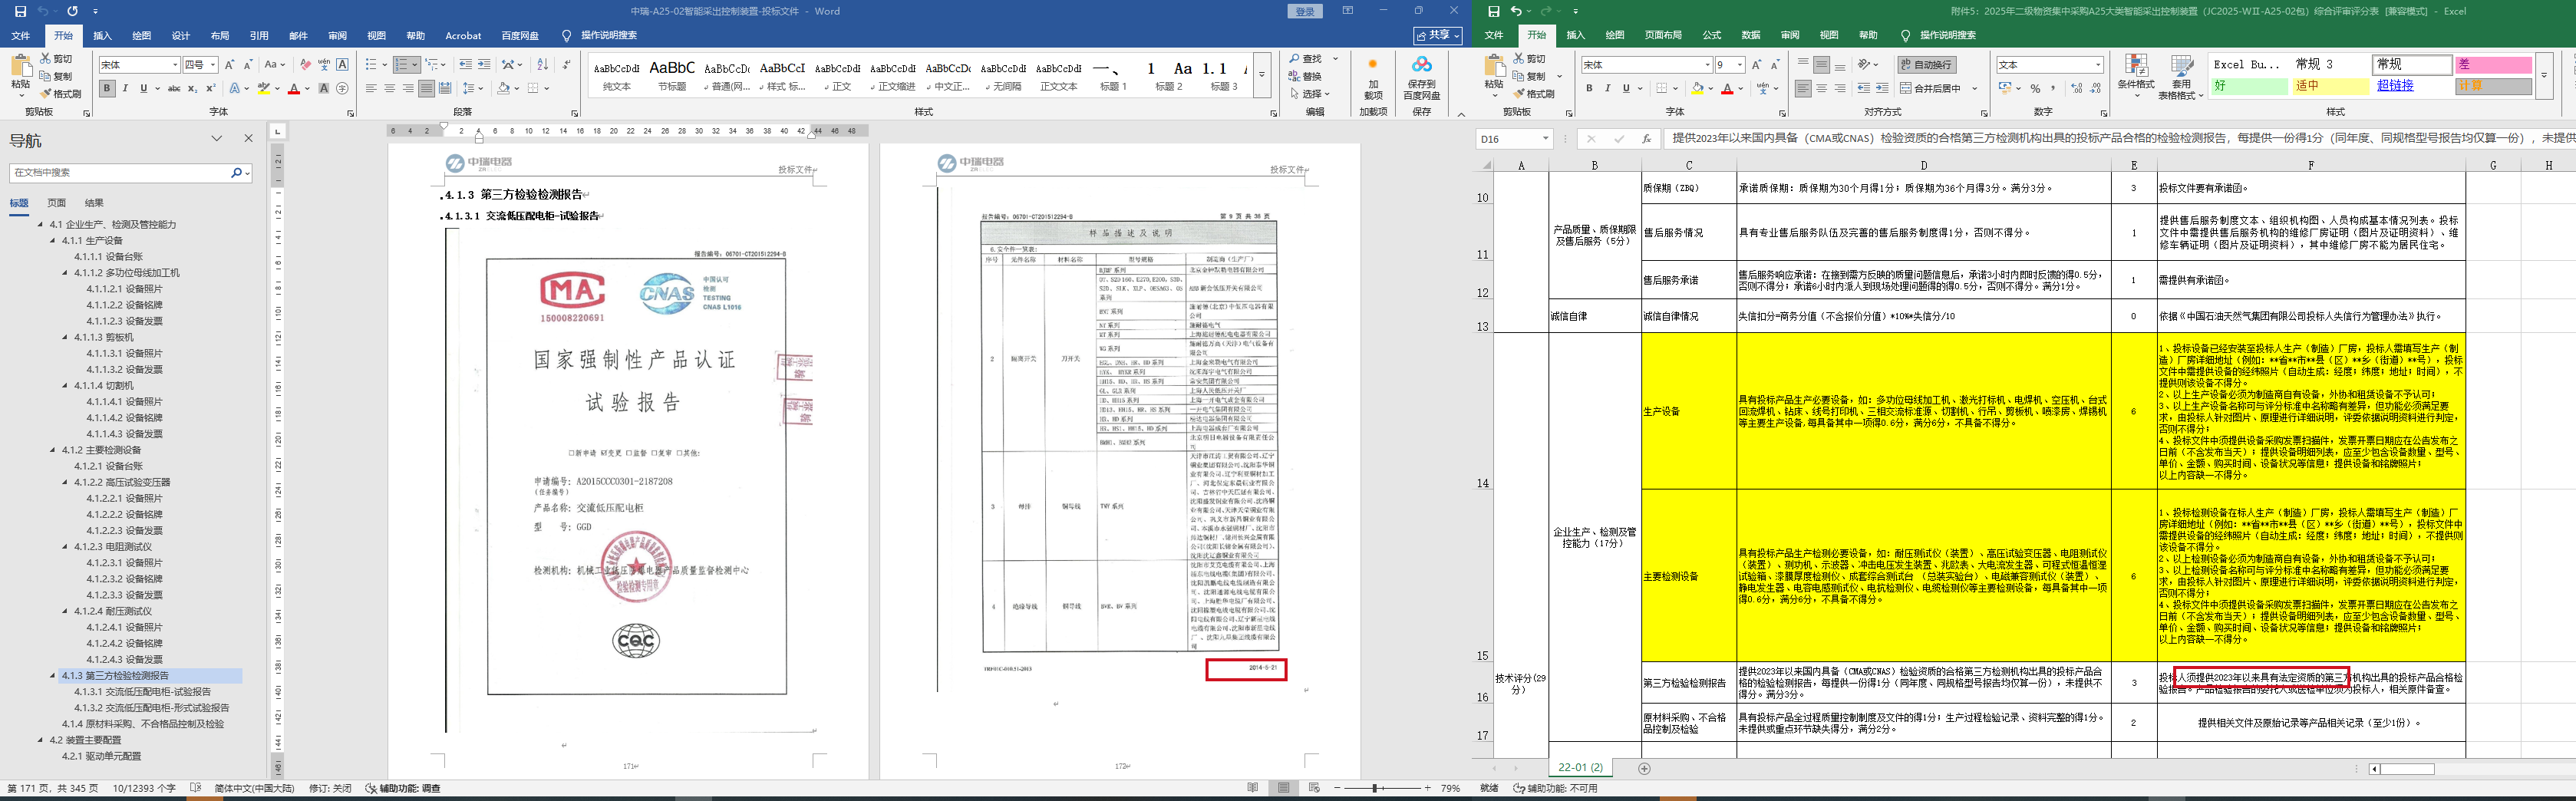Click 替换 in Word's editing group
This screenshot has width=2576, height=801.
(x=1306, y=76)
